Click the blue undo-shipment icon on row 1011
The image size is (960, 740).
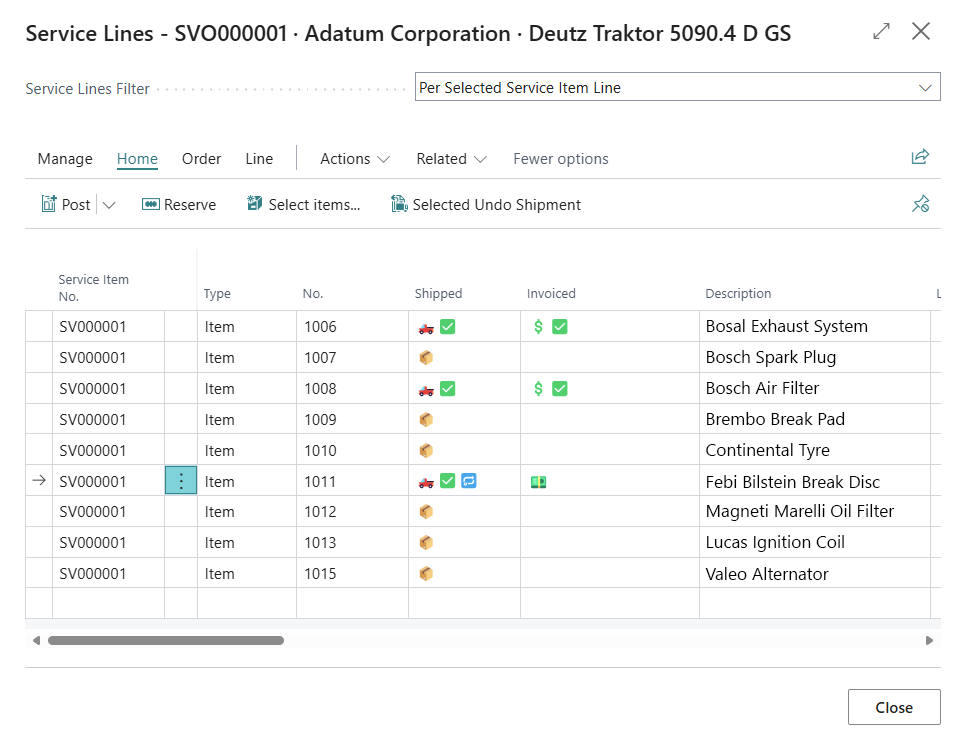point(468,481)
